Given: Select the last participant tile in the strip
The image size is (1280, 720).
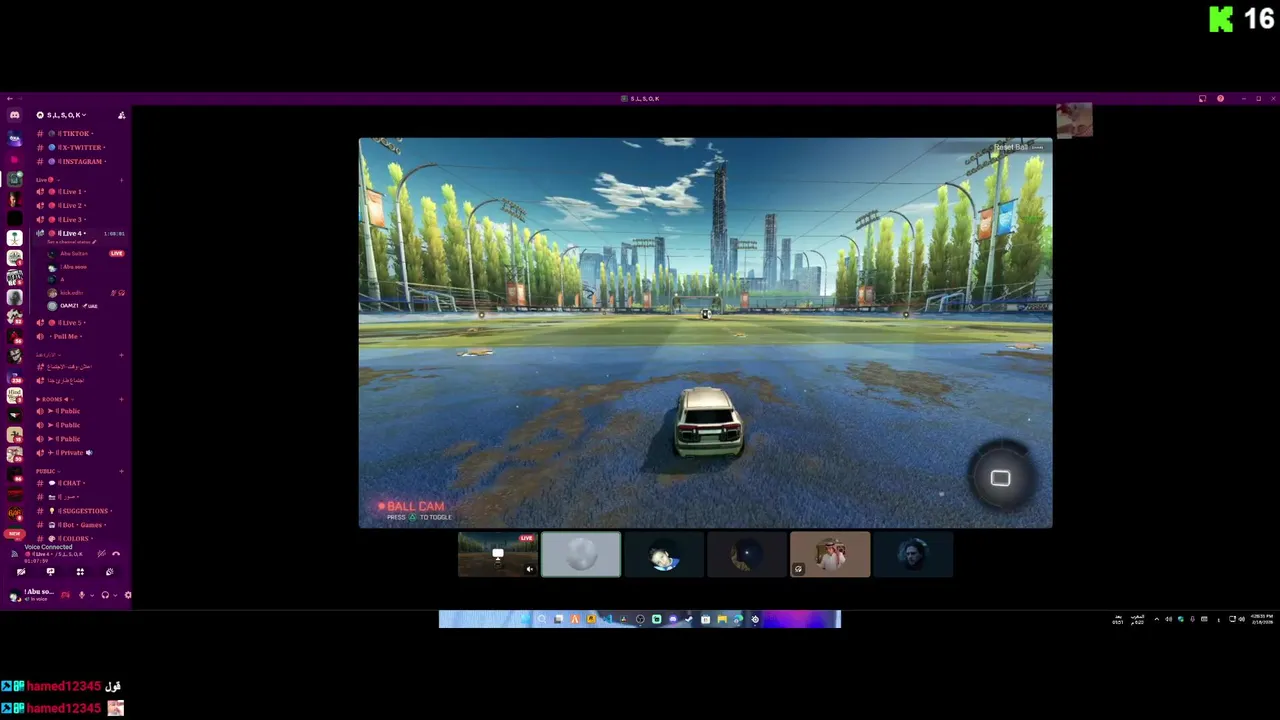Looking at the screenshot, I should pyautogui.click(x=913, y=555).
